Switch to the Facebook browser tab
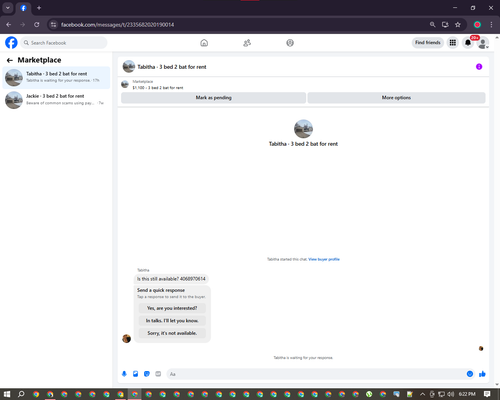Image resolution: width=500 pixels, height=400 pixels. 23,8
